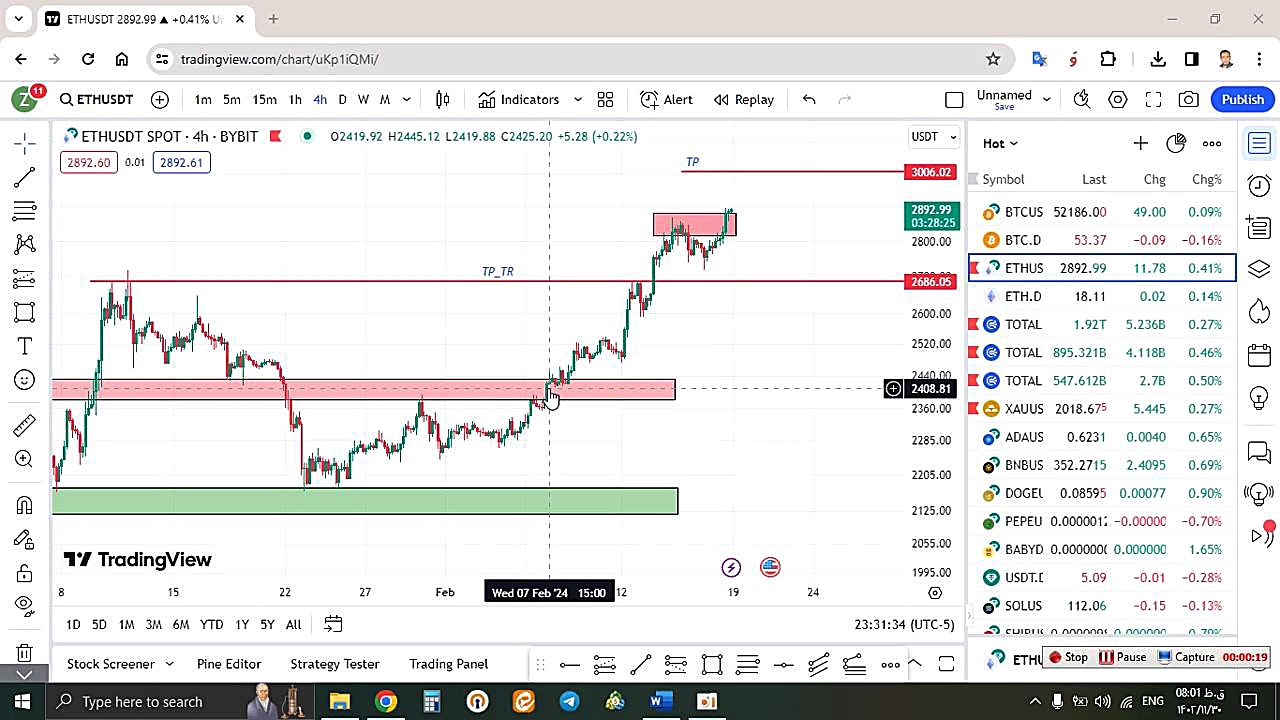Image resolution: width=1280 pixels, height=720 pixels.
Task: Open Telegram from the taskbar
Action: (569, 702)
